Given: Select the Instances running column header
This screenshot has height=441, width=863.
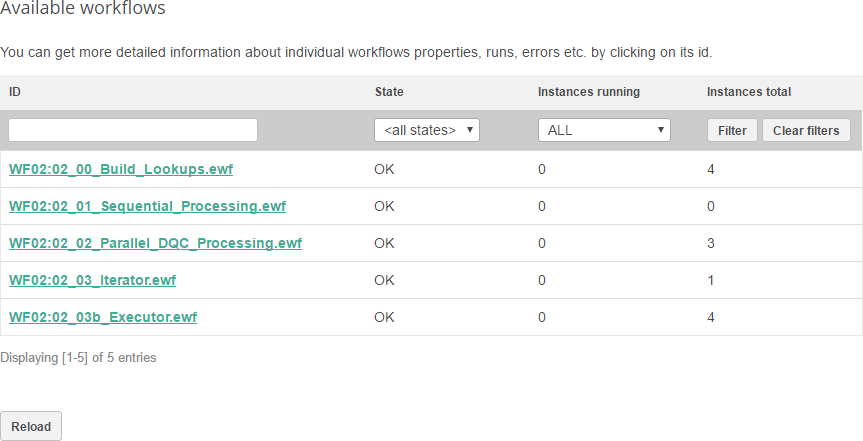Looking at the screenshot, I should (x=588, y=92).
